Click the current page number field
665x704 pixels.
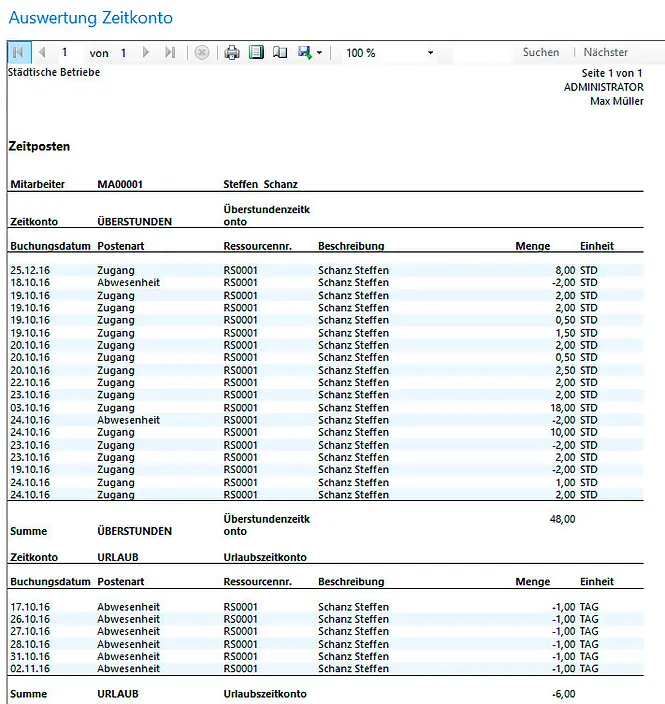tap(66, 53)
